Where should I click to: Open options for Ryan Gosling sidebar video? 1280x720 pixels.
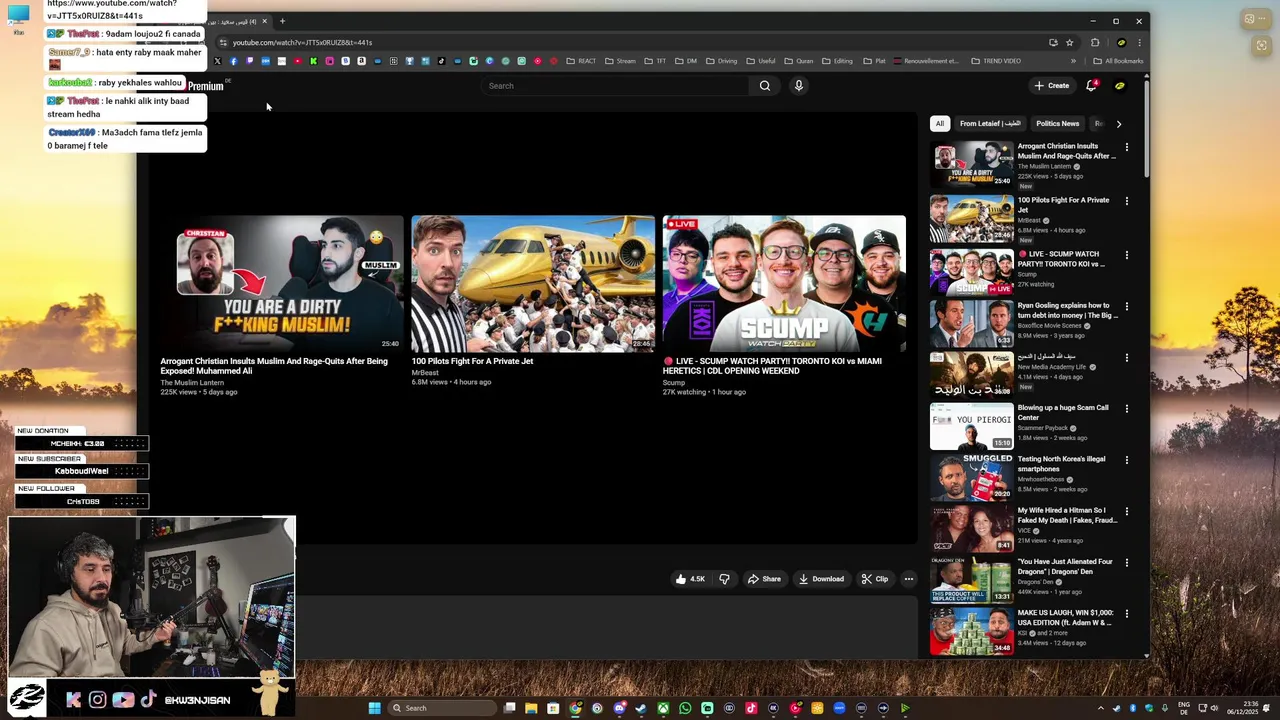1126,306
